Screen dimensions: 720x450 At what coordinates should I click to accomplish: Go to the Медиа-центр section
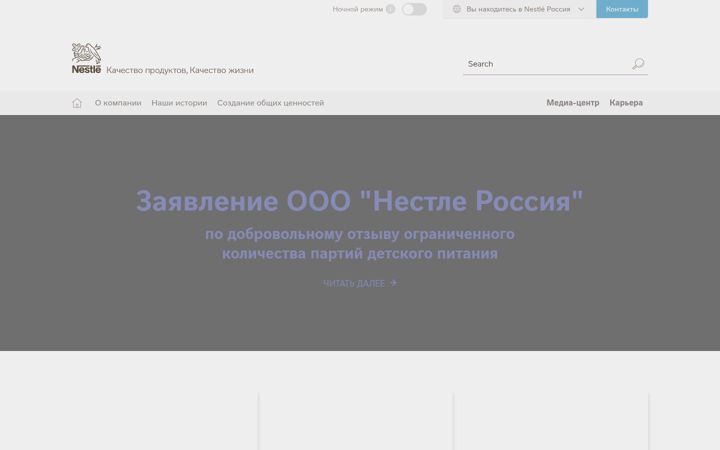[573, 103]
